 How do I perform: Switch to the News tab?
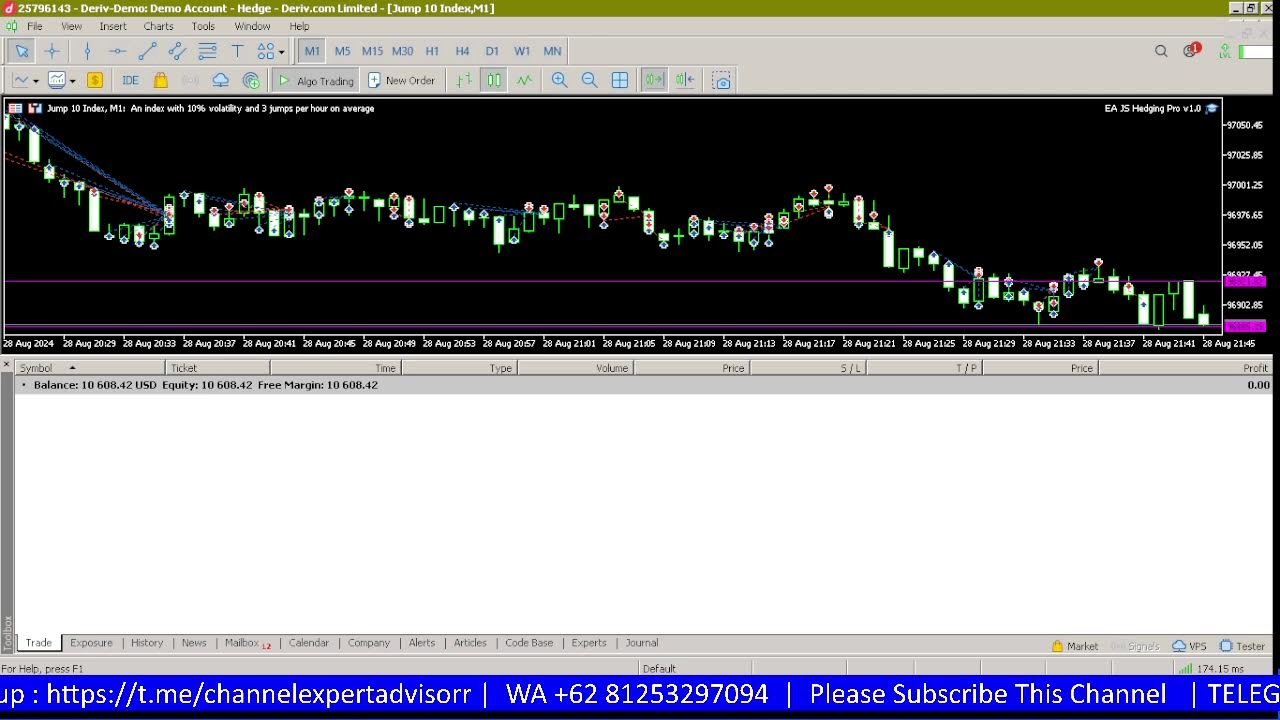click(194, 643)
